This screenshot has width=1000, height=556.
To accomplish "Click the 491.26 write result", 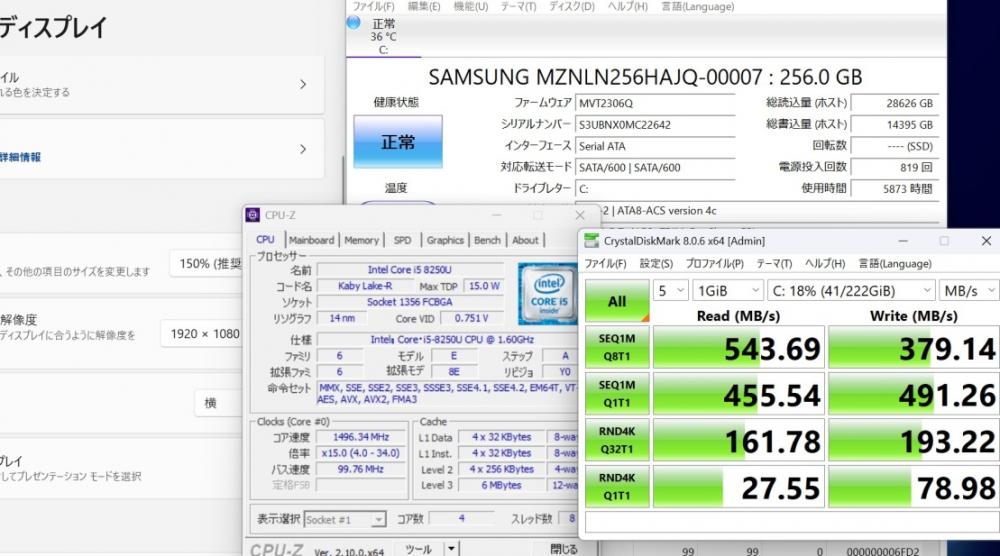I will pos(914,394).
